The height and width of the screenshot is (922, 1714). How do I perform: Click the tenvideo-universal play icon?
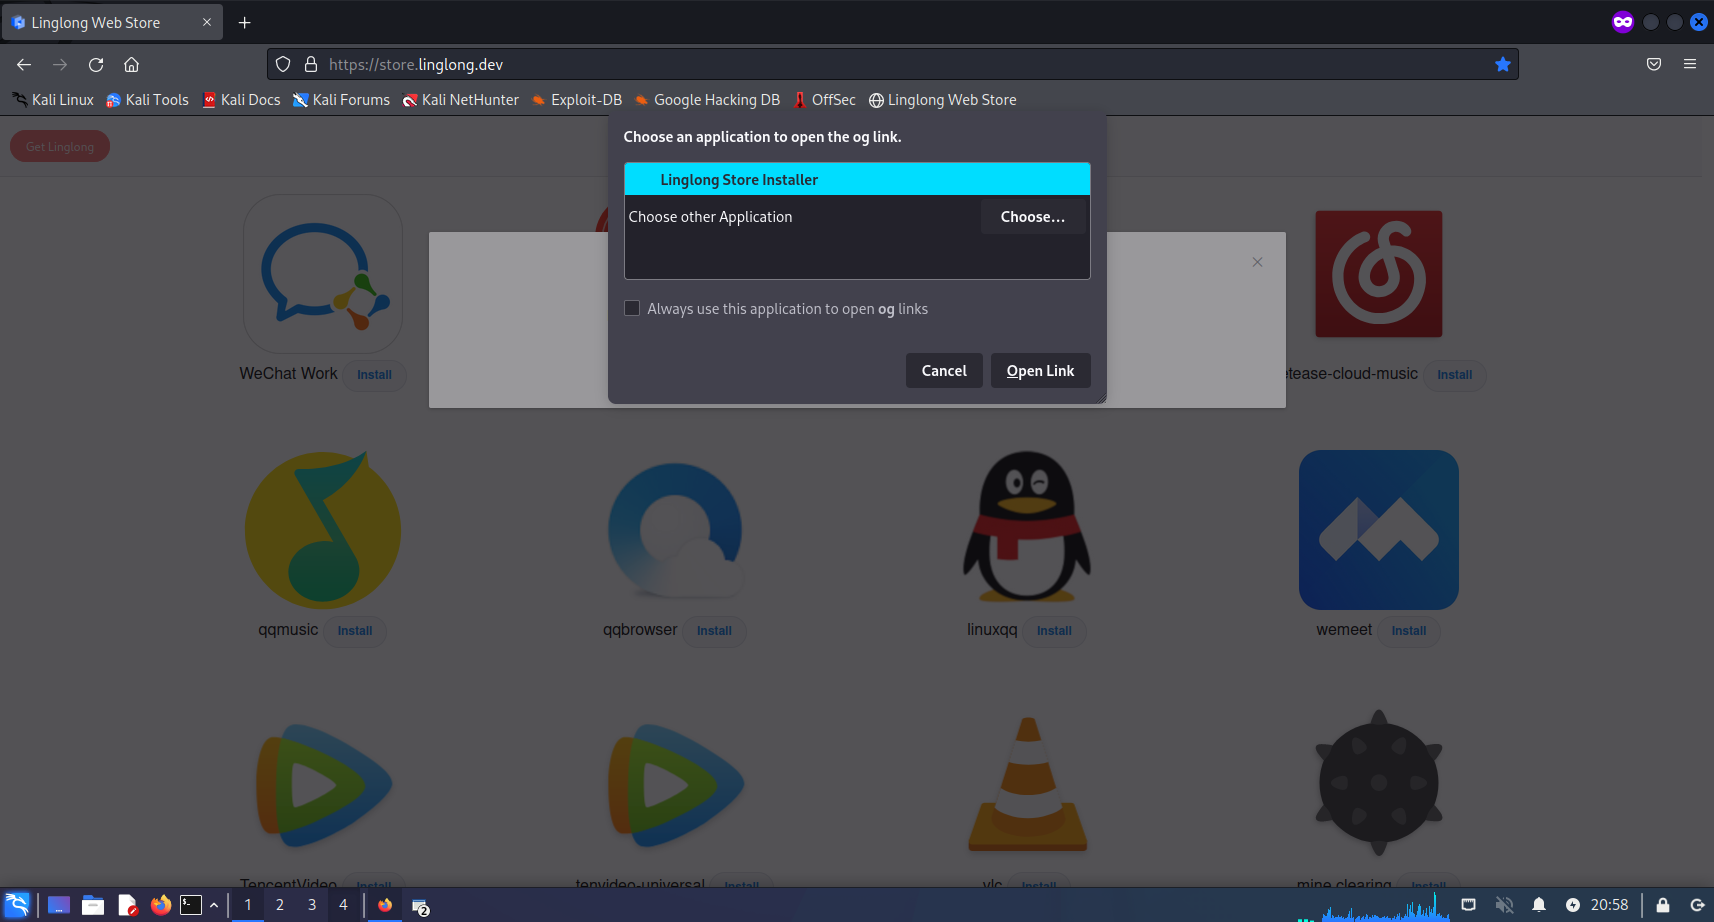click(677, 786)
